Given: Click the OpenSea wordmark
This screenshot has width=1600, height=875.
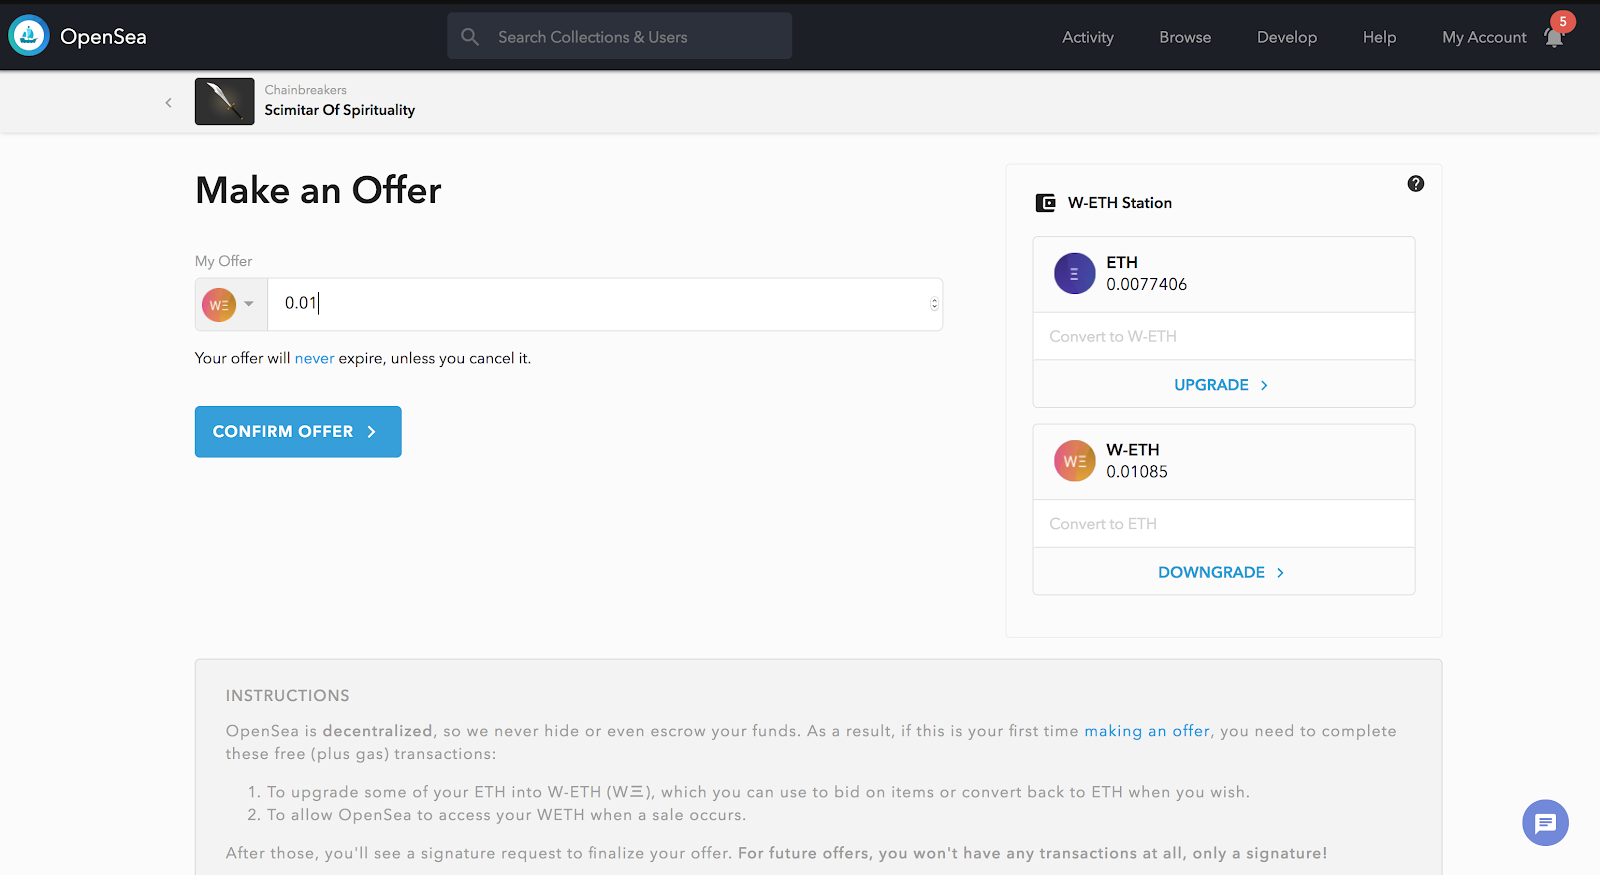Looking at the screenshot, I should pyautogui.click(x=103, y=37).
